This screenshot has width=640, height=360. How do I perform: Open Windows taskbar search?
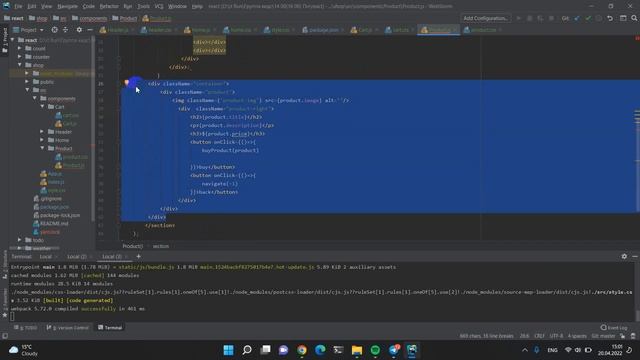(x=247, y=350)
